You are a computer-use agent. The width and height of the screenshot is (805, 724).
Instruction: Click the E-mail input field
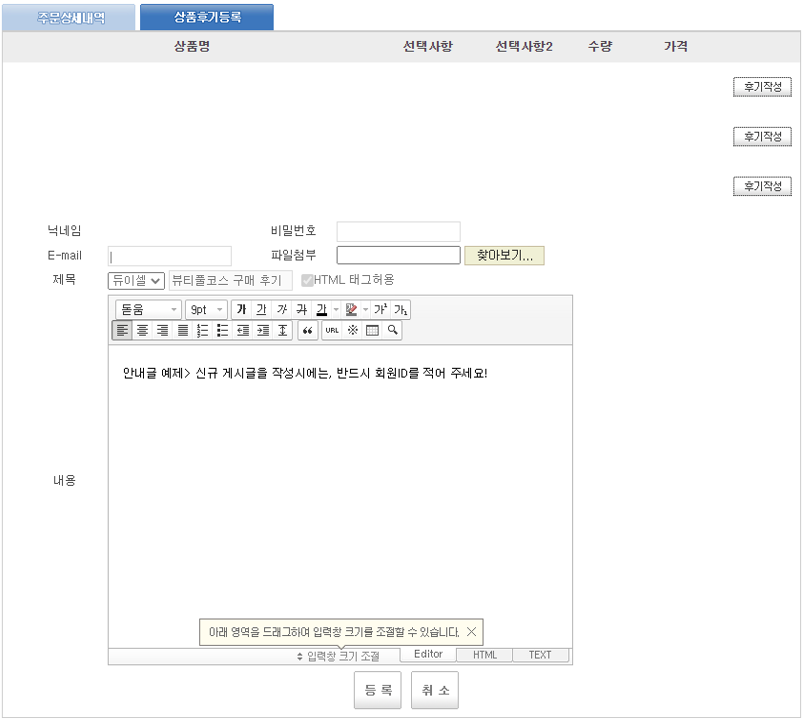[170, 256]
